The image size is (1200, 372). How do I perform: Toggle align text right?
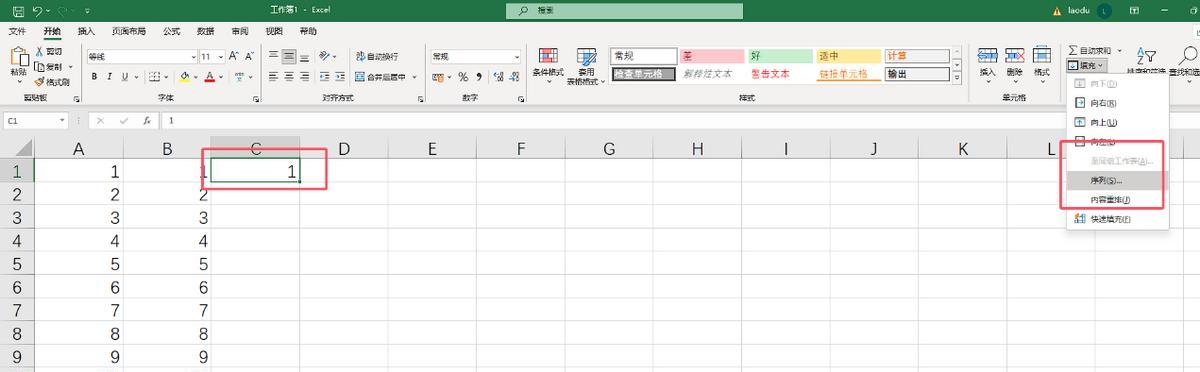(x=303, y=76)
